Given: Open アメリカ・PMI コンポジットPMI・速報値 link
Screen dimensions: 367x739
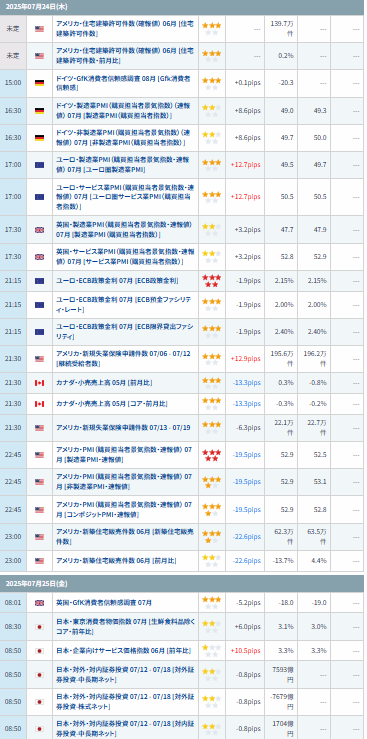Looking at the screenshot, I should tap(124, 509).
